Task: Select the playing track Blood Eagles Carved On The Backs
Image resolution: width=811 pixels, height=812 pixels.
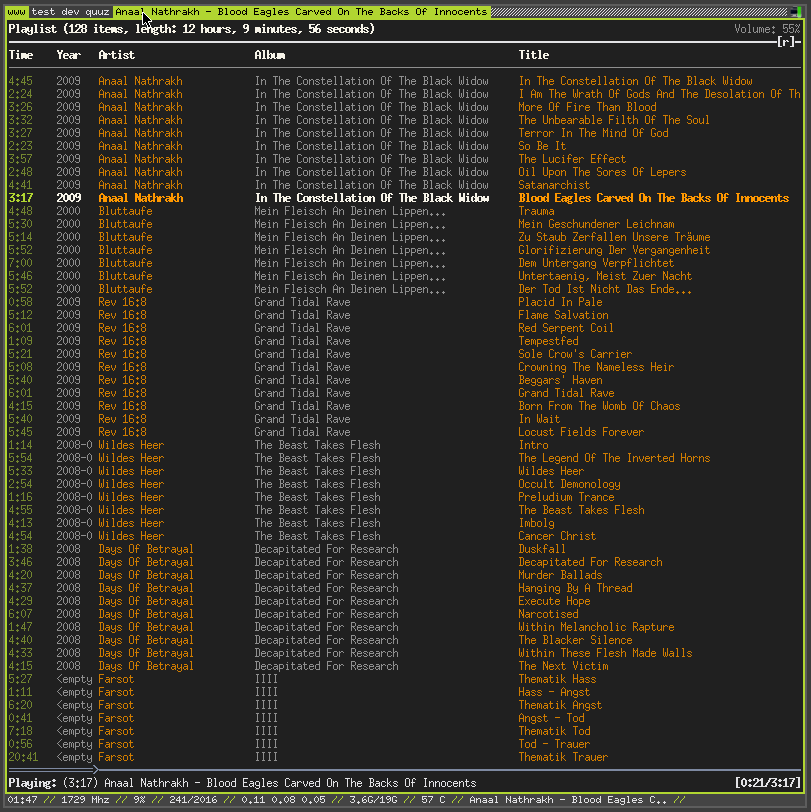Action: coord(654,198)
